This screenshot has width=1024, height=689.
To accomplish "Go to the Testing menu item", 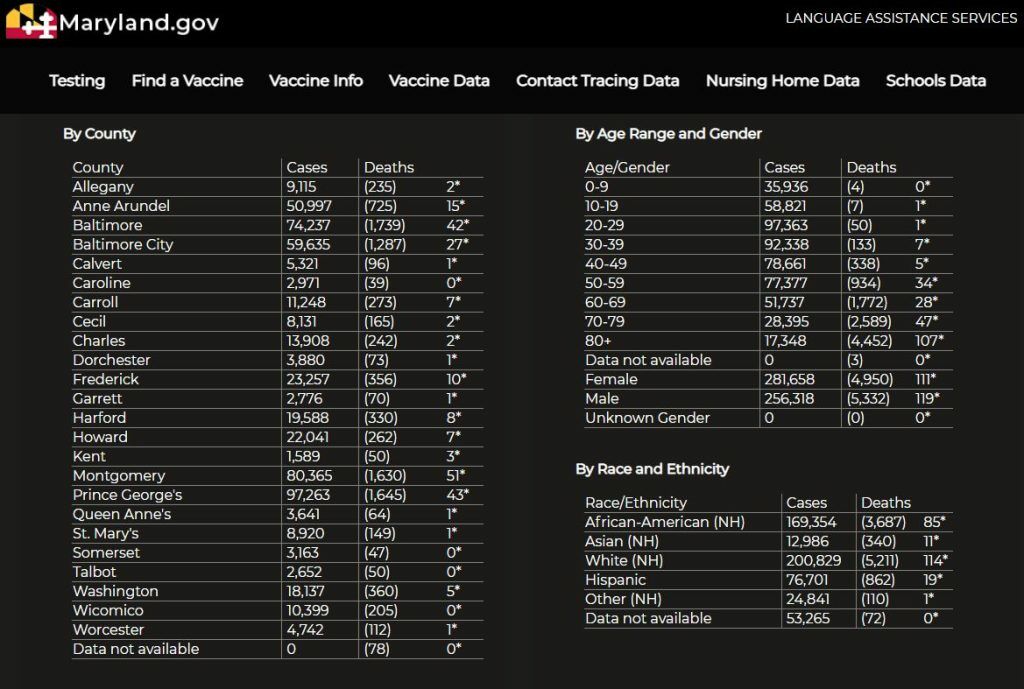I will [77, 81].
